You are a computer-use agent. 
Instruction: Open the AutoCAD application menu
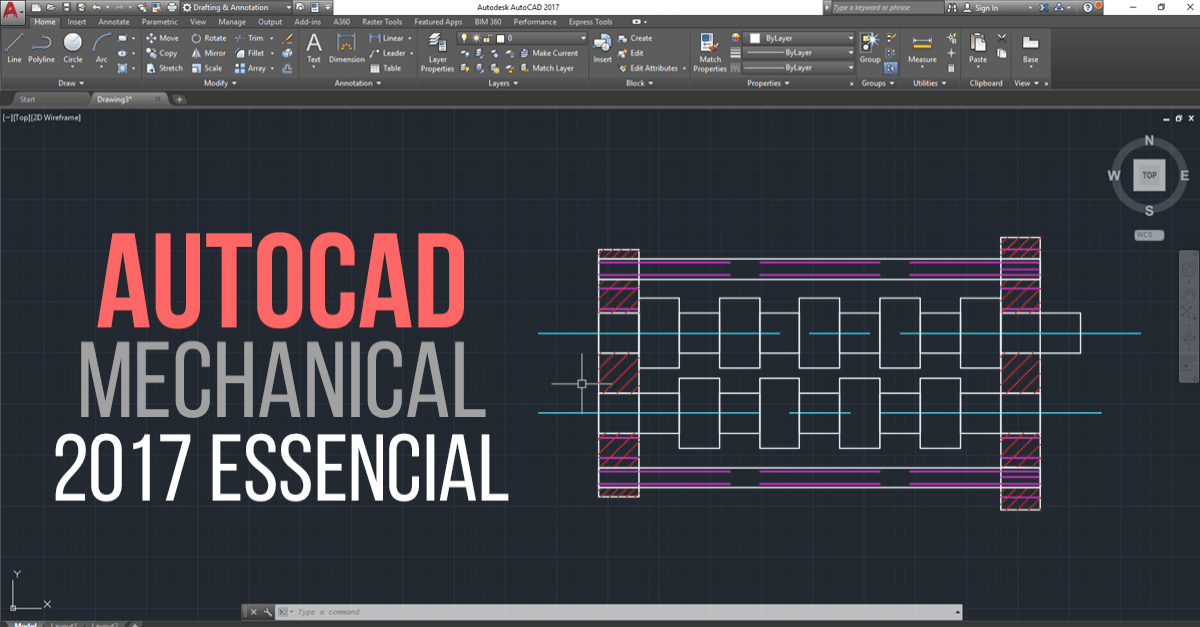click(13, 11)
